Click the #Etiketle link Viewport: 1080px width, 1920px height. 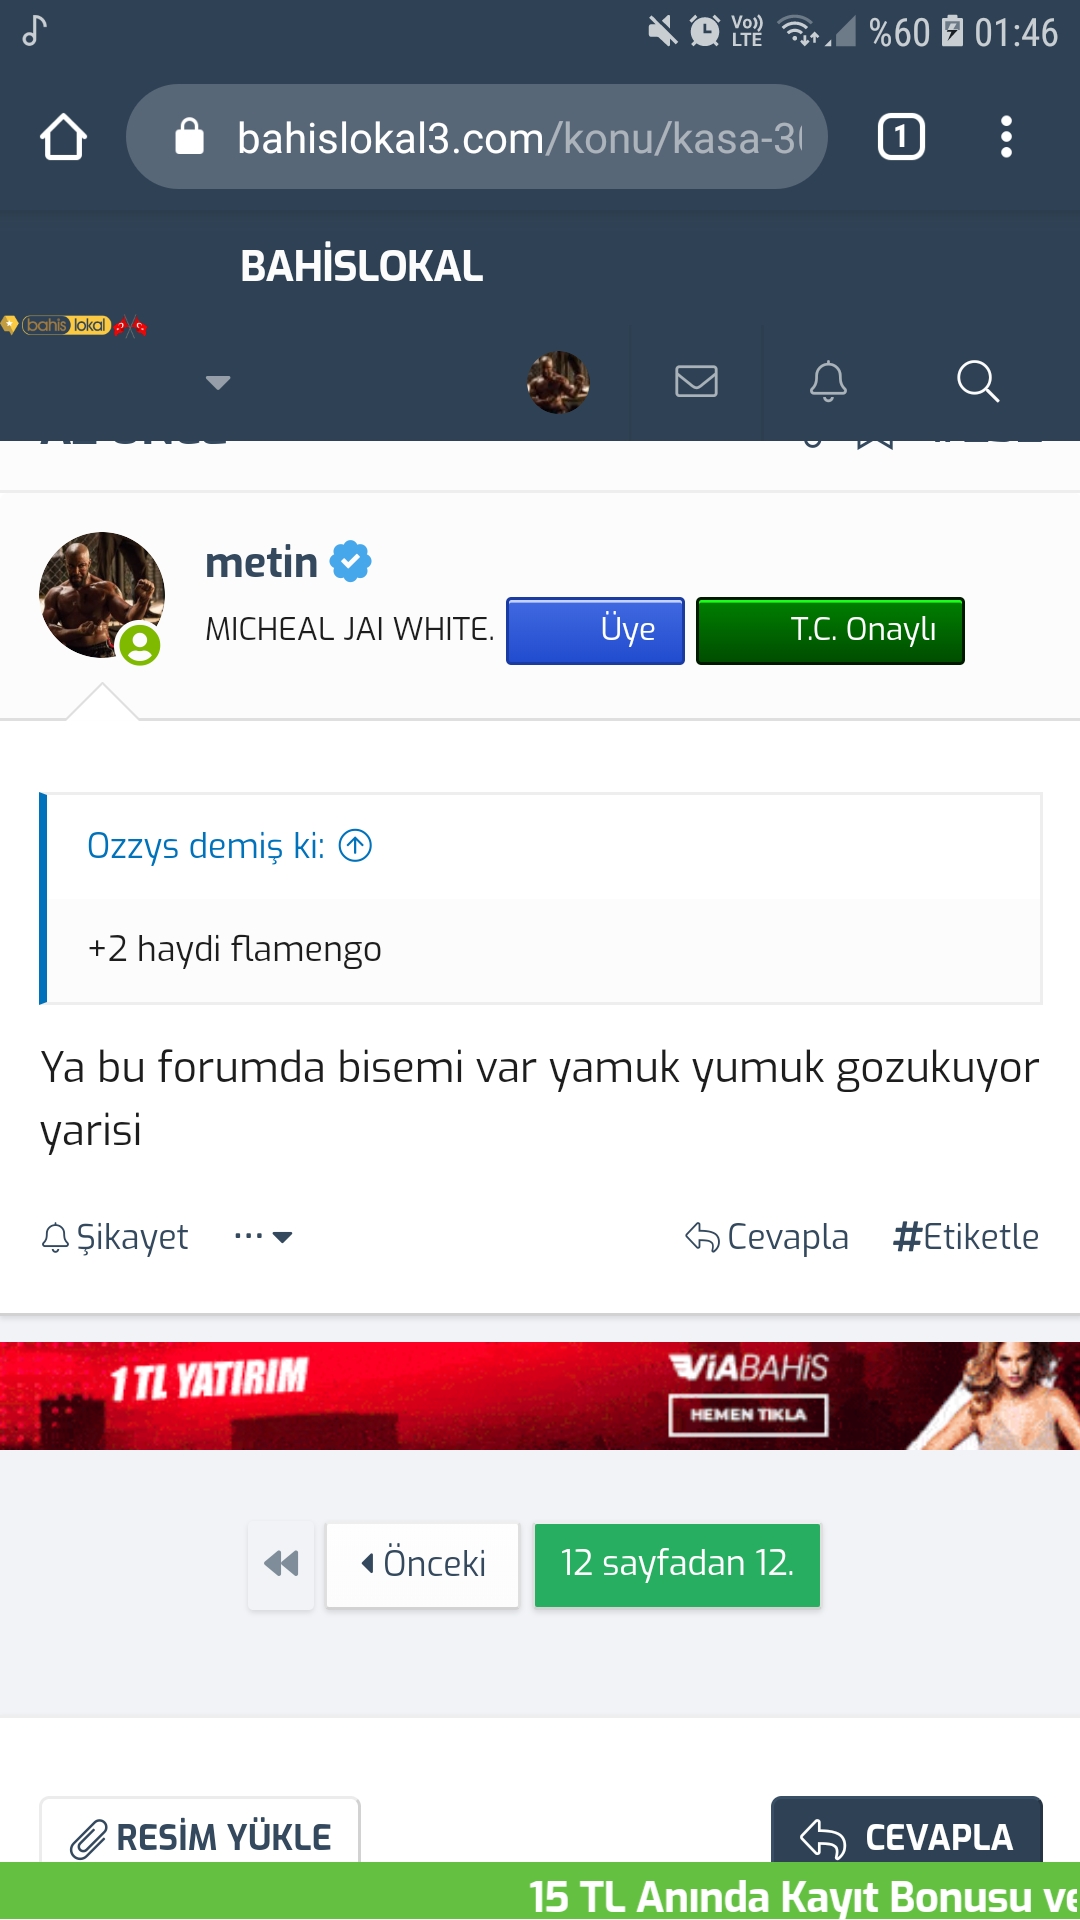click(x=966, y=1237)
